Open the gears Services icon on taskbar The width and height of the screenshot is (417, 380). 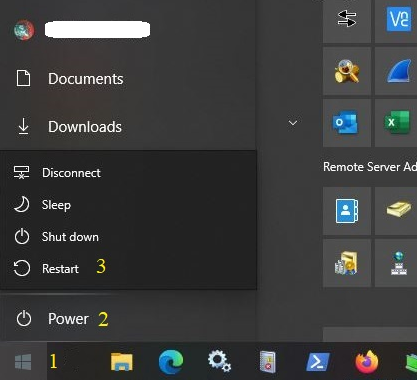tap(219, 362)
